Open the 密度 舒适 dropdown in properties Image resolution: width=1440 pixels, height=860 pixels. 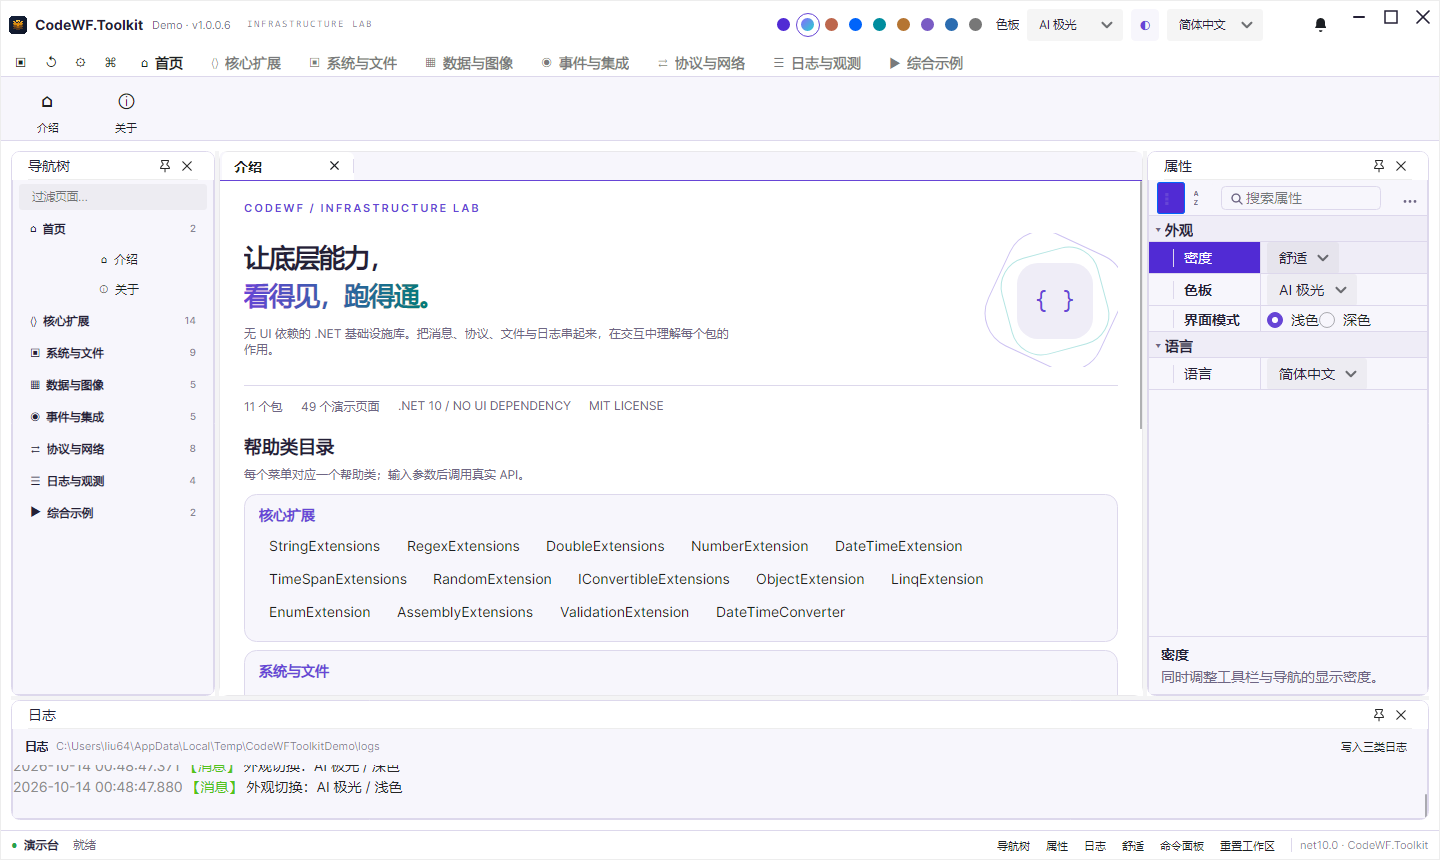(x=1303, y=258)
